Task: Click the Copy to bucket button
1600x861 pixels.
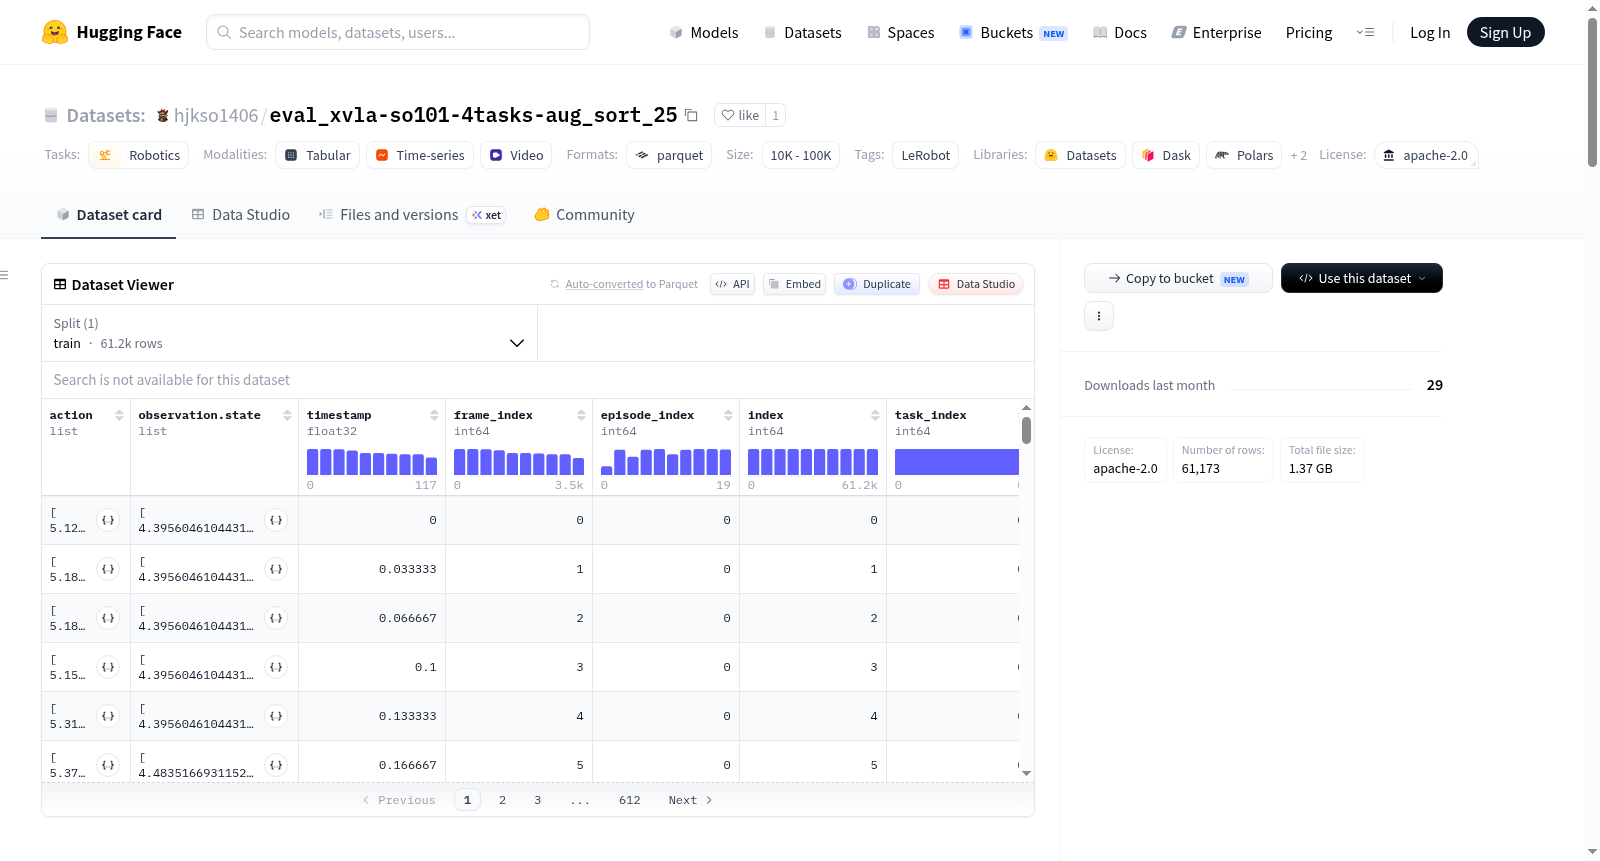Action: [1178, 278]
